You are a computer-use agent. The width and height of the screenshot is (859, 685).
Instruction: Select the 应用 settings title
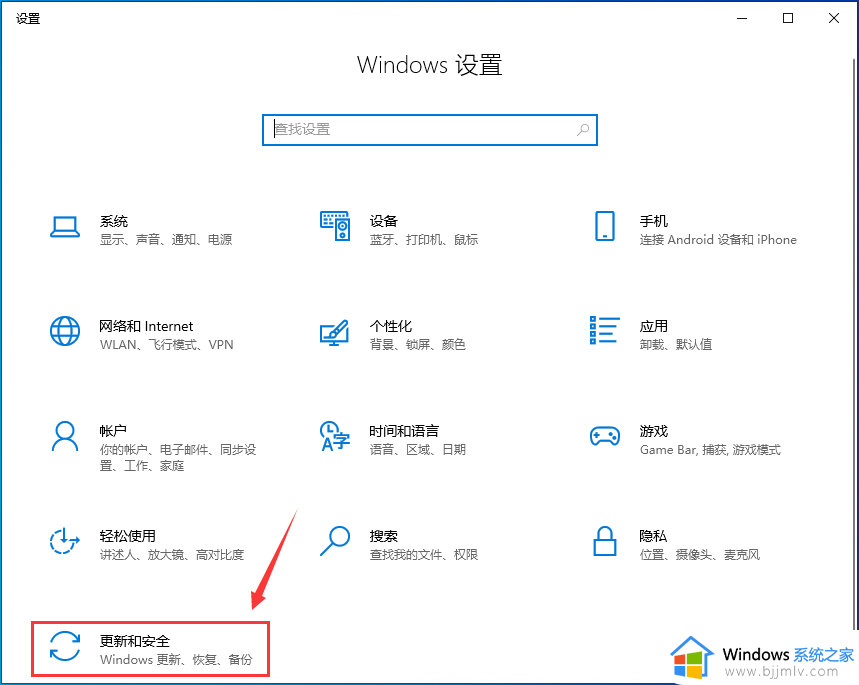[x=654, y=326]
